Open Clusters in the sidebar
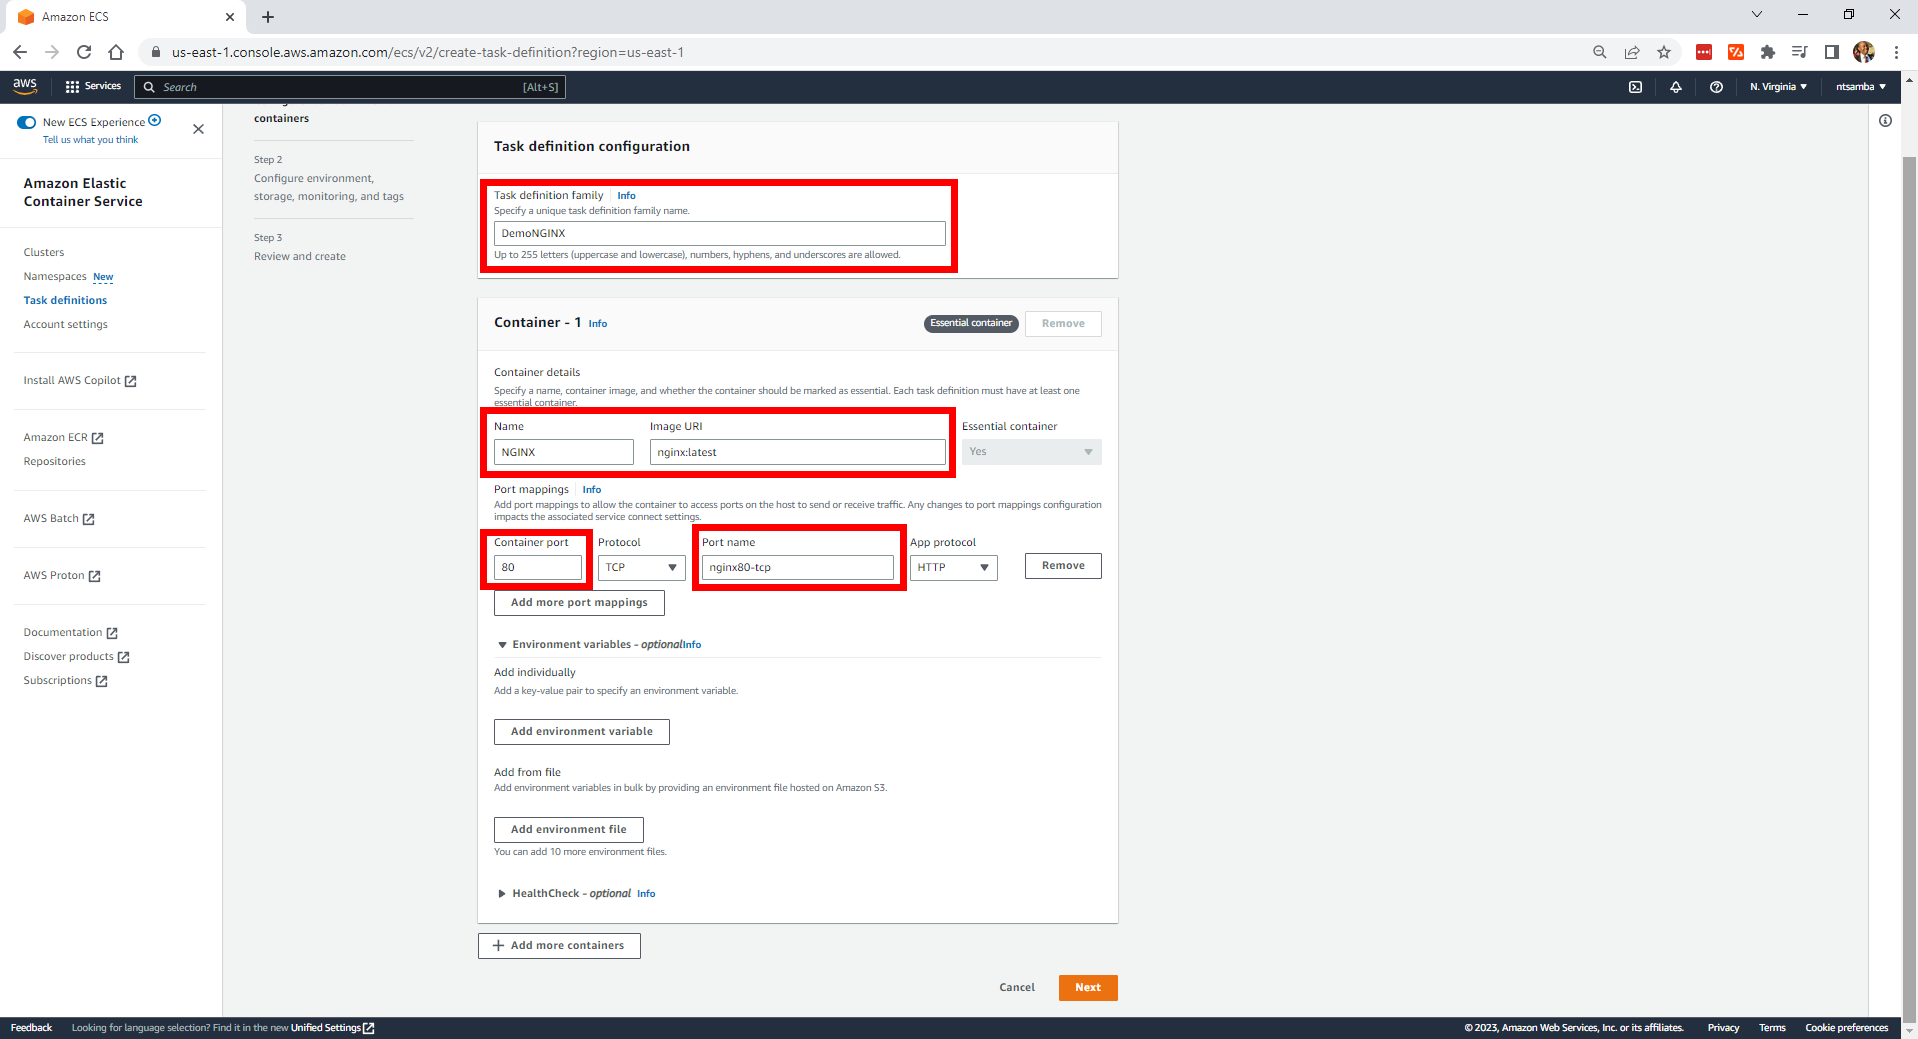The width and height of the screenshot is (1918, 1039). click(44, 252)
